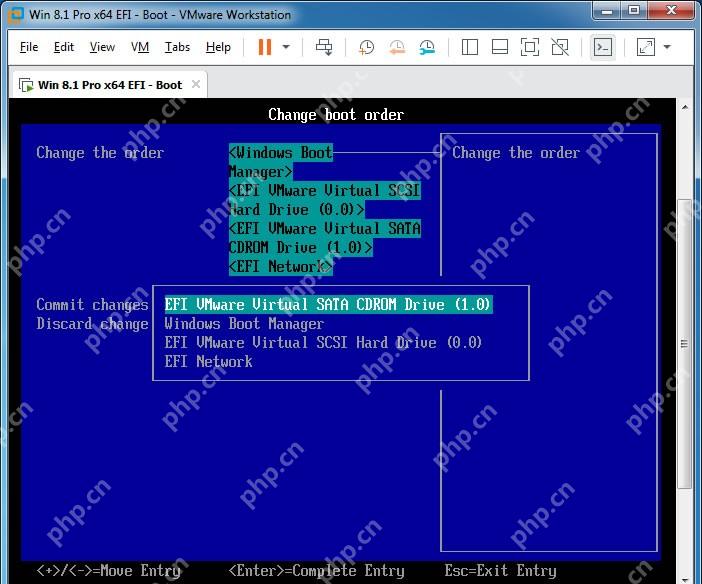
Task: Switch to Unity mode icon
Action: coord(560,47)
